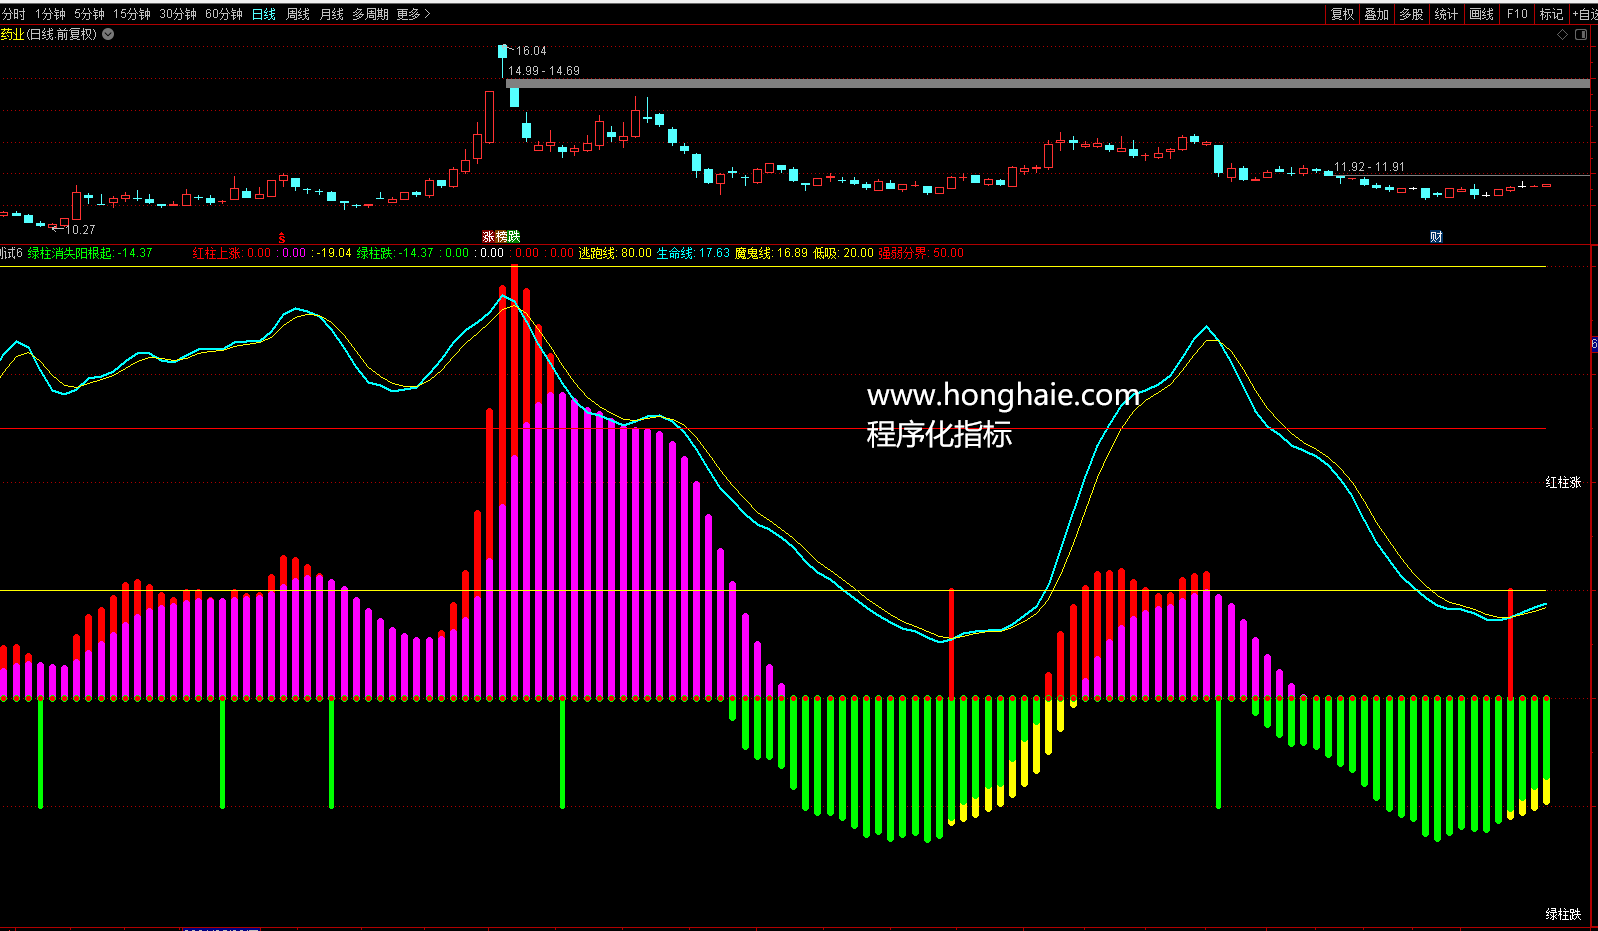The width and height of the screenshot is (1598, 931).
Task: Expand the 更多 periods menu
Action: (x=413, y=14)
